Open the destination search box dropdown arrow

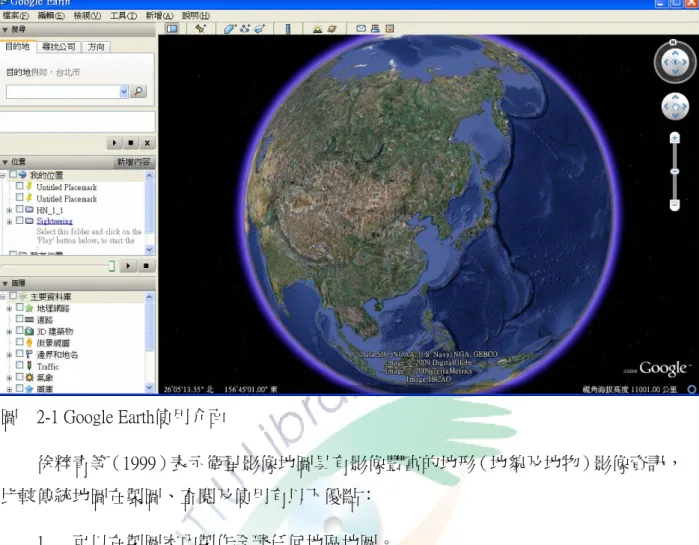(124, 92)
